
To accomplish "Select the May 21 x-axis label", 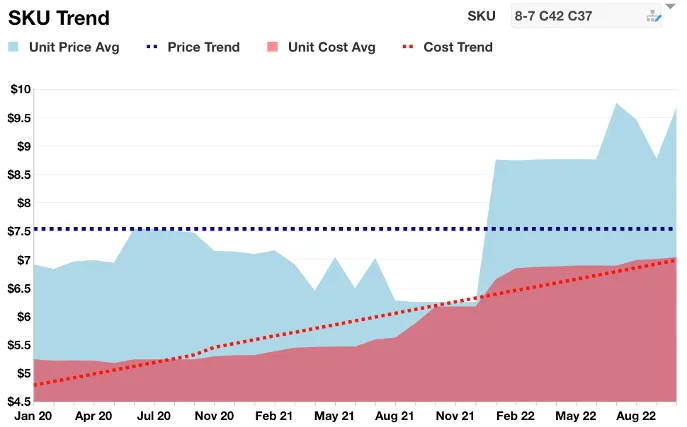I will pyautogui.click(x=334, y=416).
